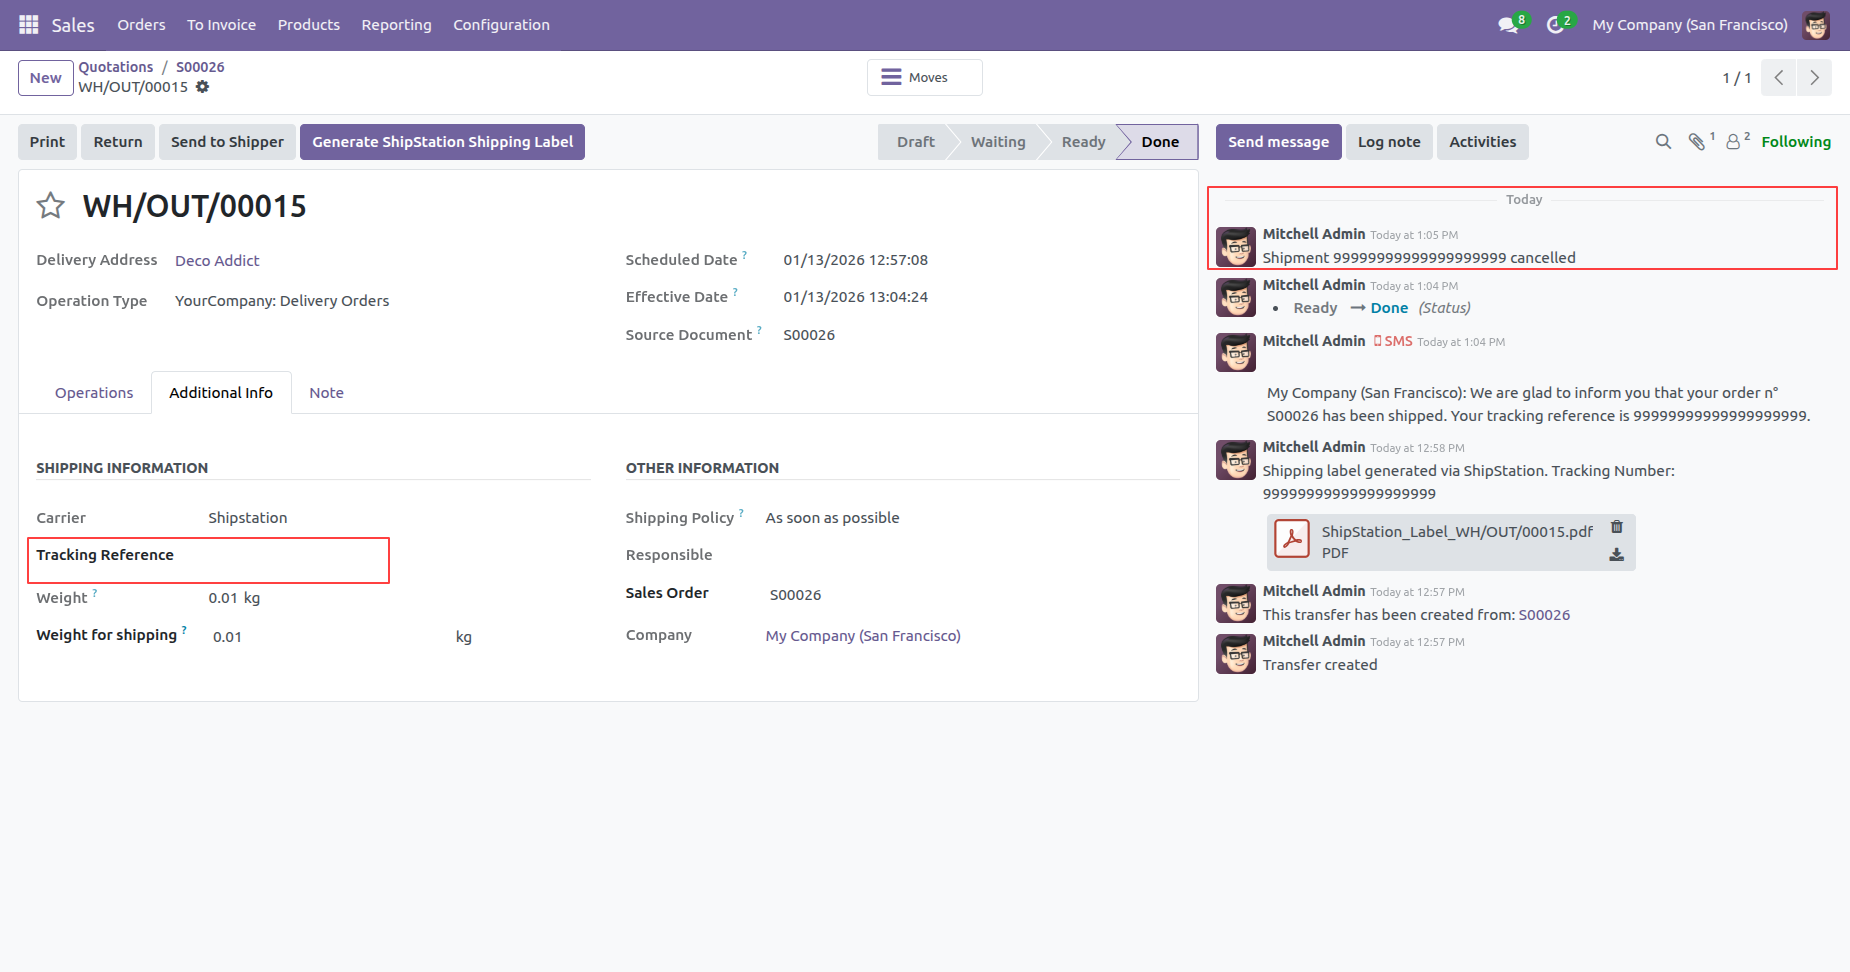Open the Configuration menu
This screenshot has width=1850, height=972.
pos(501,25)
